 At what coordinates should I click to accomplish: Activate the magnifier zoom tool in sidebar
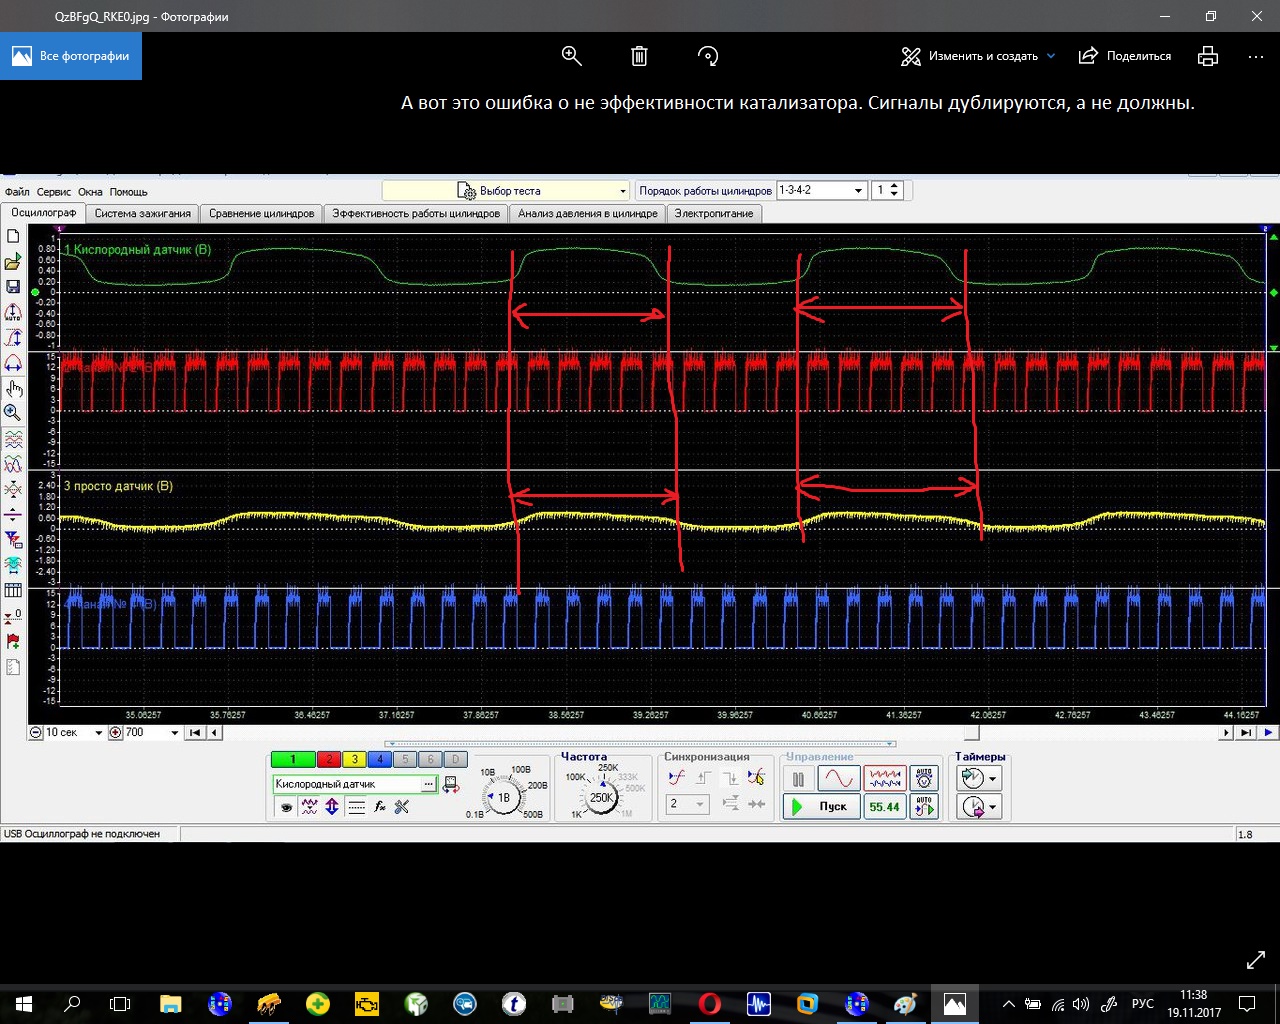(13, 413)
